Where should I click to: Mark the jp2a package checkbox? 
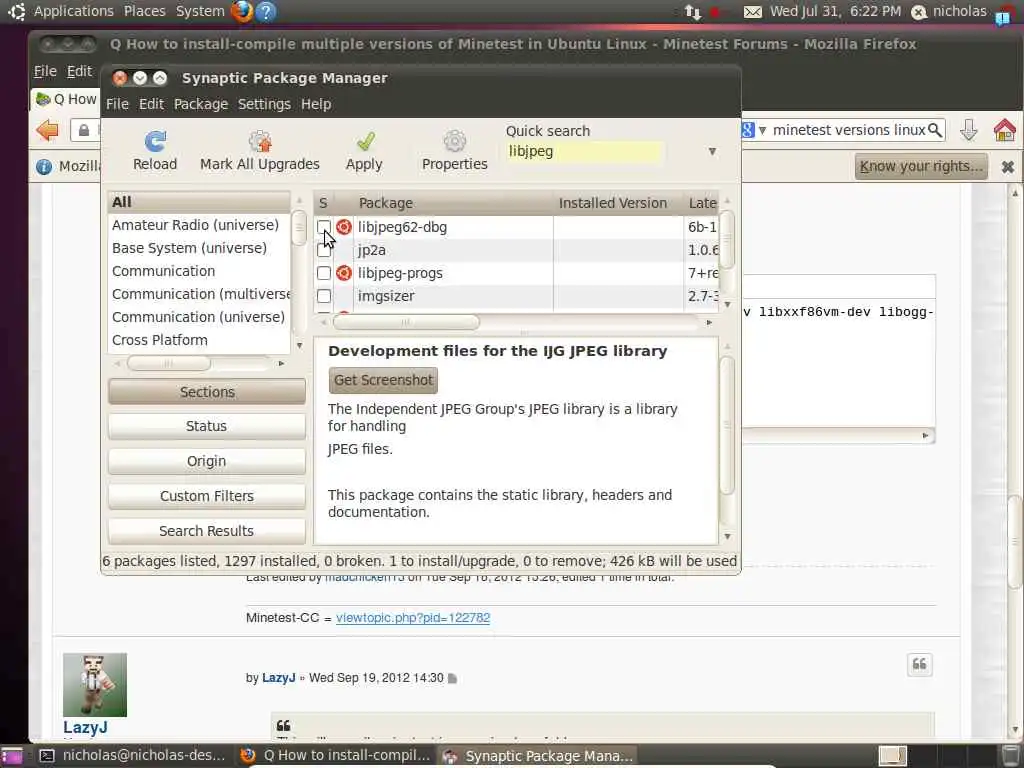[323, 250]
